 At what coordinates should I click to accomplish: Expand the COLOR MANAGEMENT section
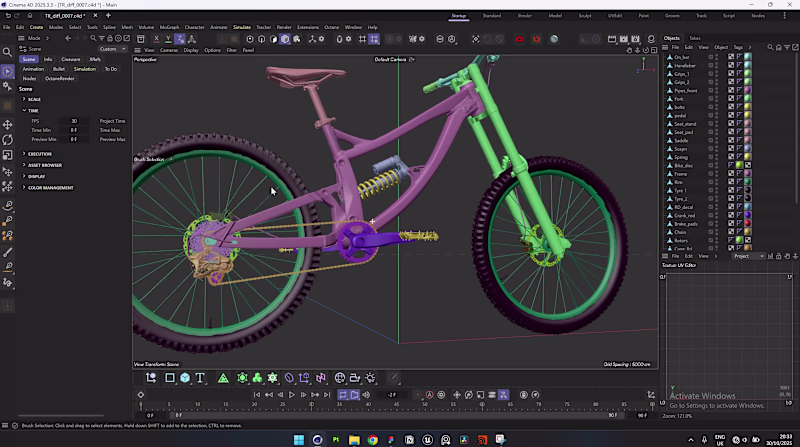click(24, 187)
